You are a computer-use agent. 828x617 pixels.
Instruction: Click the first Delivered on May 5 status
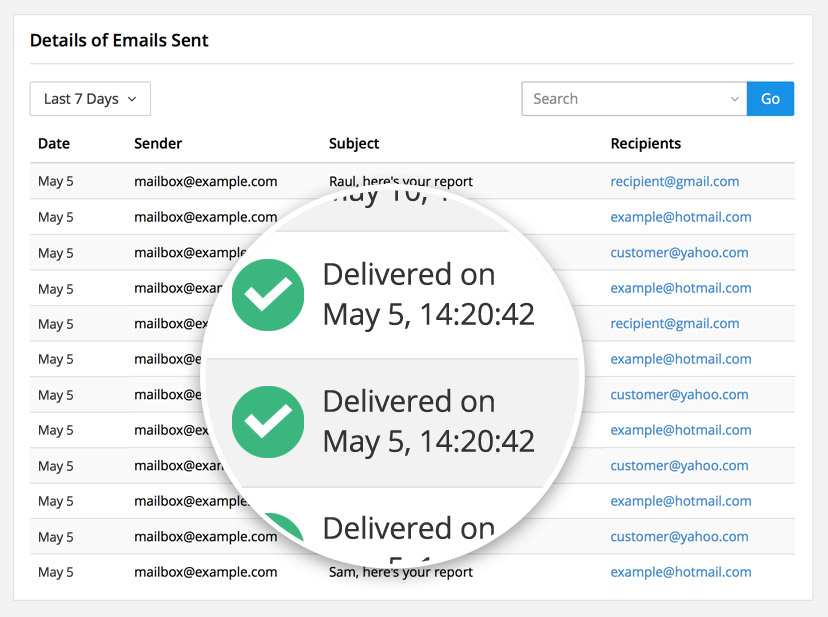pos(428,295)
